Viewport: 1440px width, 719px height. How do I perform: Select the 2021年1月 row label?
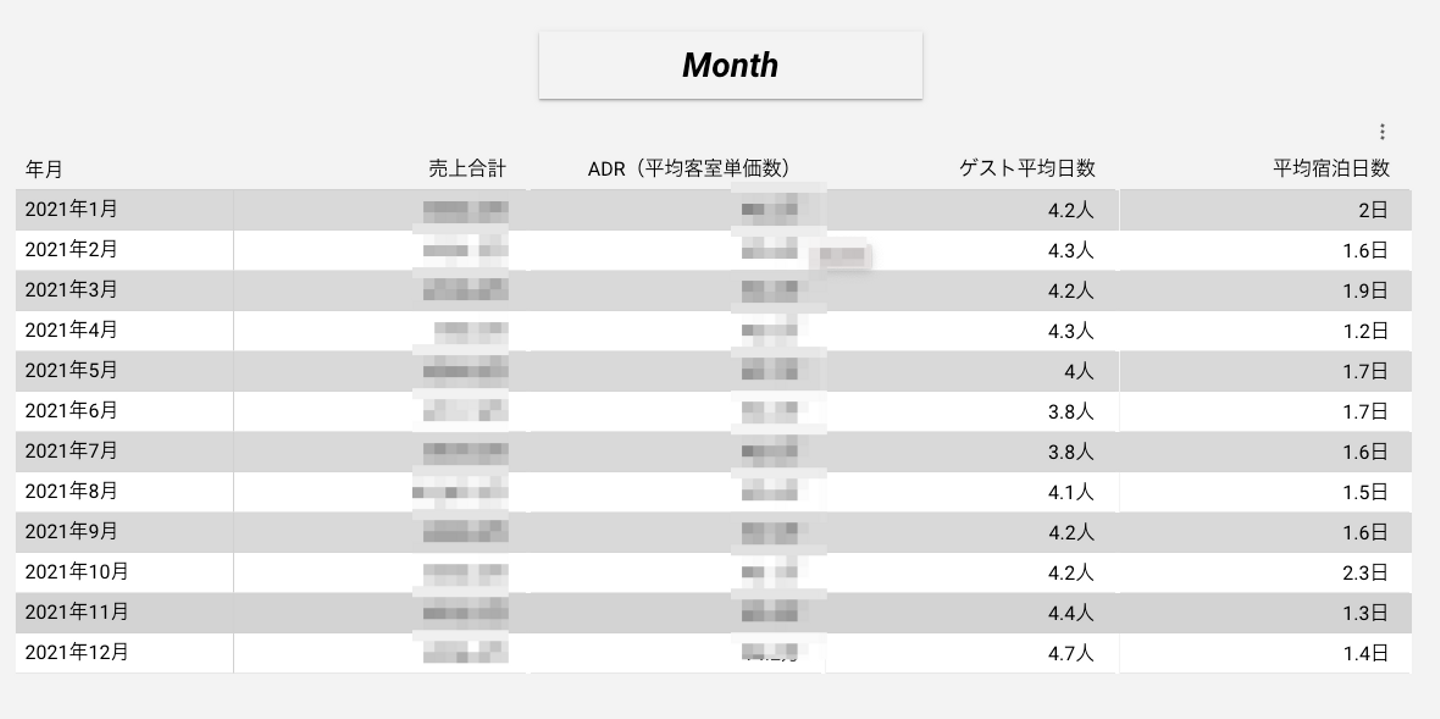(x=71, y=210)
